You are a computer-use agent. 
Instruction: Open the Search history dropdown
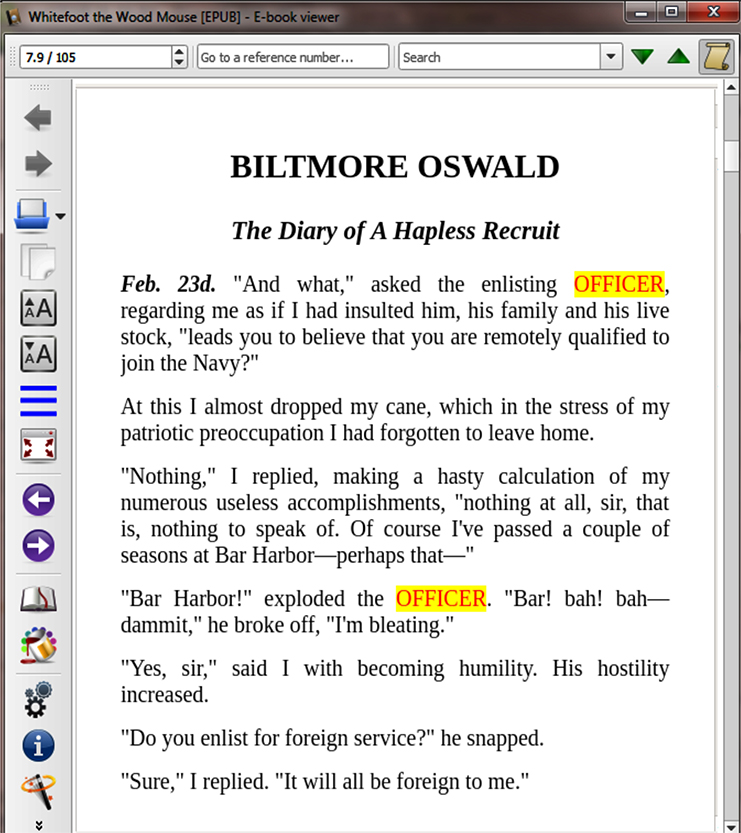pyautogui.click(x=611, y=57)
